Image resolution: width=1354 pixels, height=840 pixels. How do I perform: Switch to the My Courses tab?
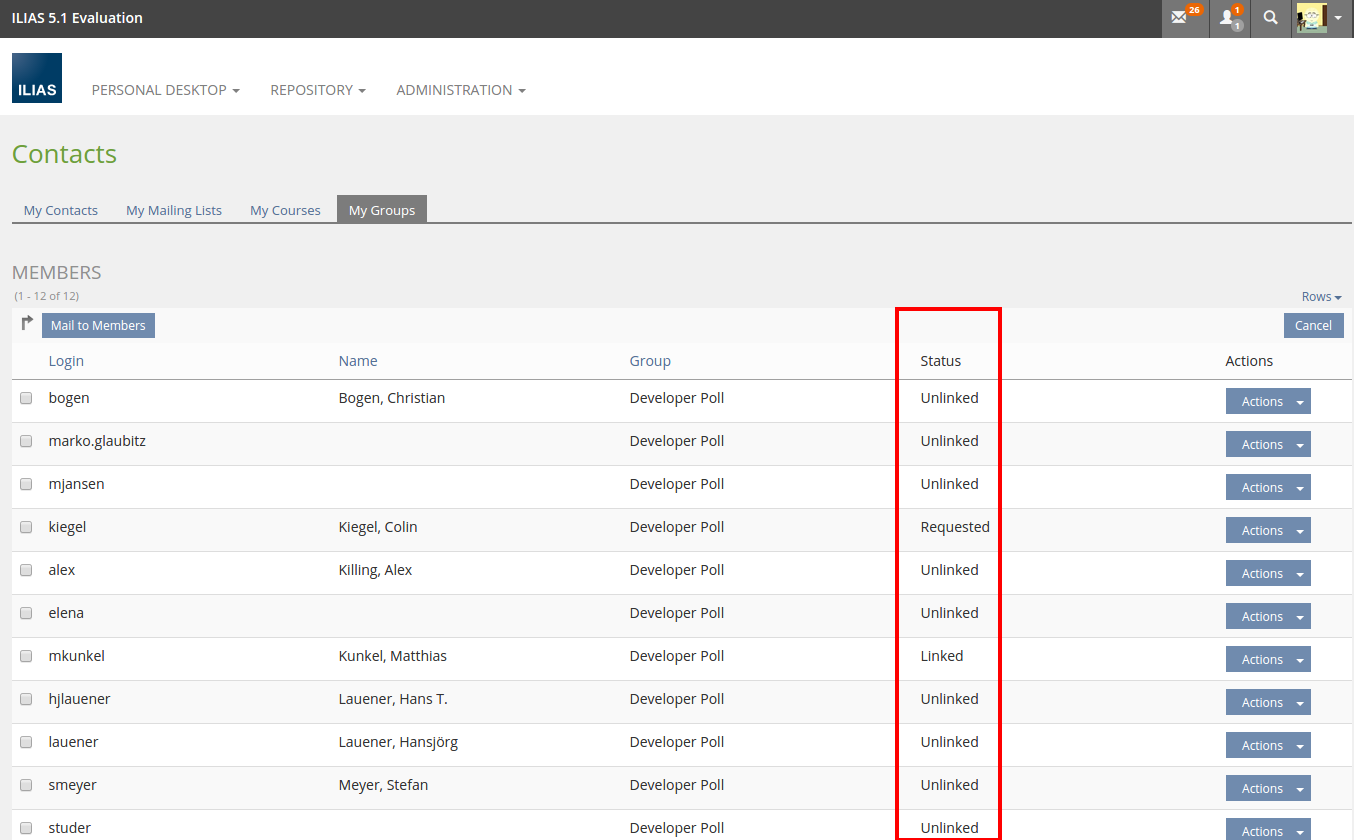pyautogui.click(x=285, y=210)
